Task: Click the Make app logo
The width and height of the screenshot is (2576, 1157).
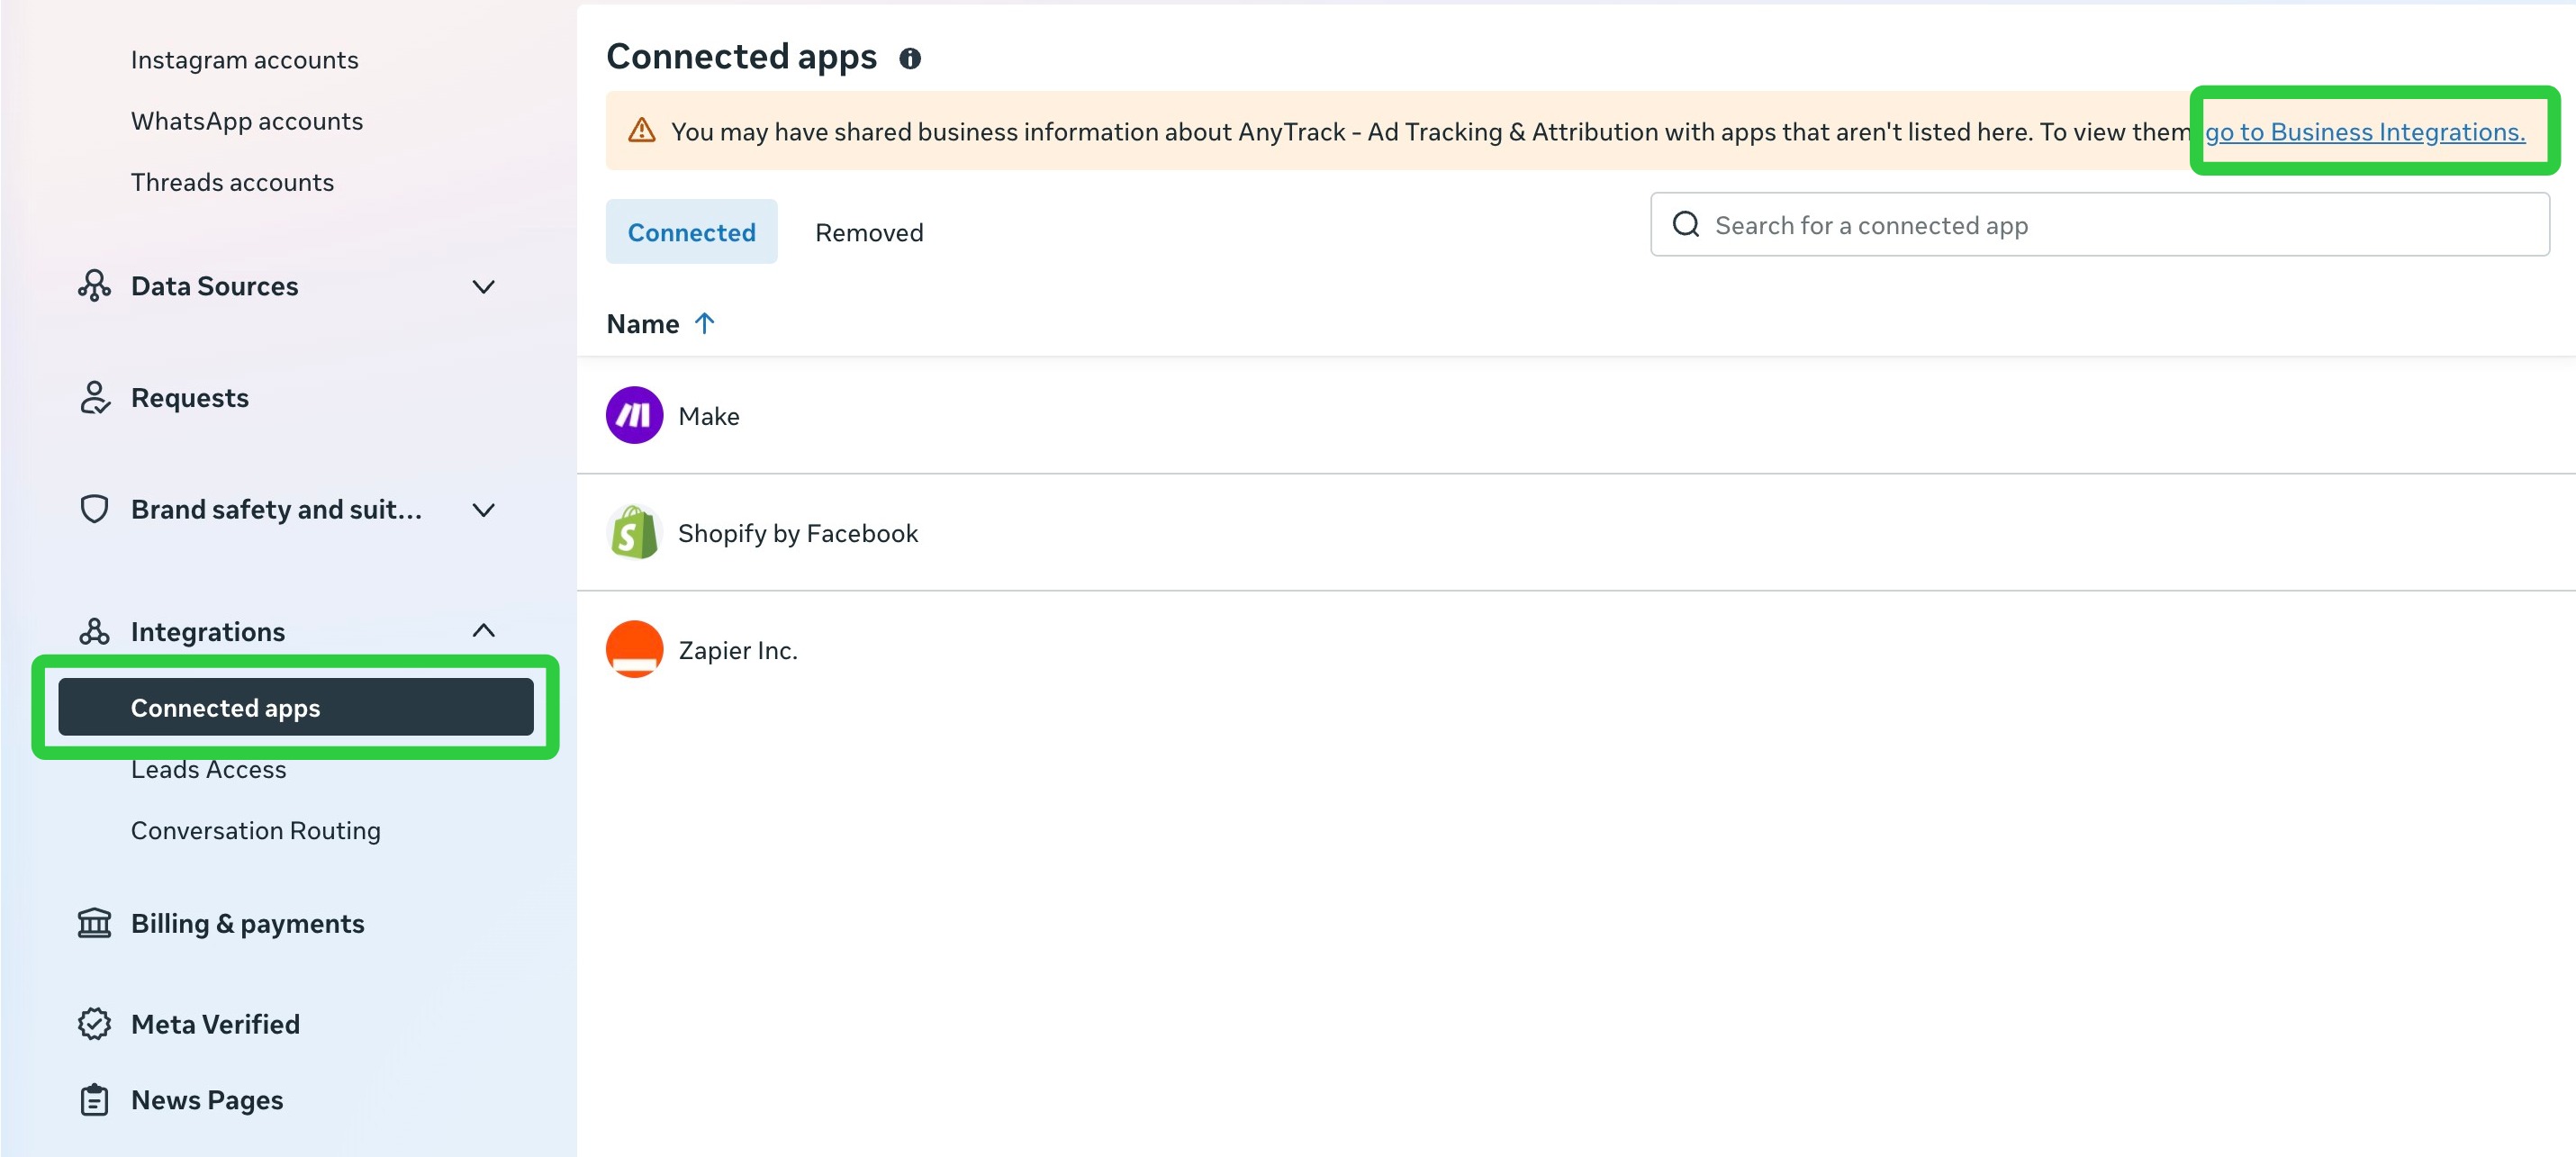Action: click(634, 415)
